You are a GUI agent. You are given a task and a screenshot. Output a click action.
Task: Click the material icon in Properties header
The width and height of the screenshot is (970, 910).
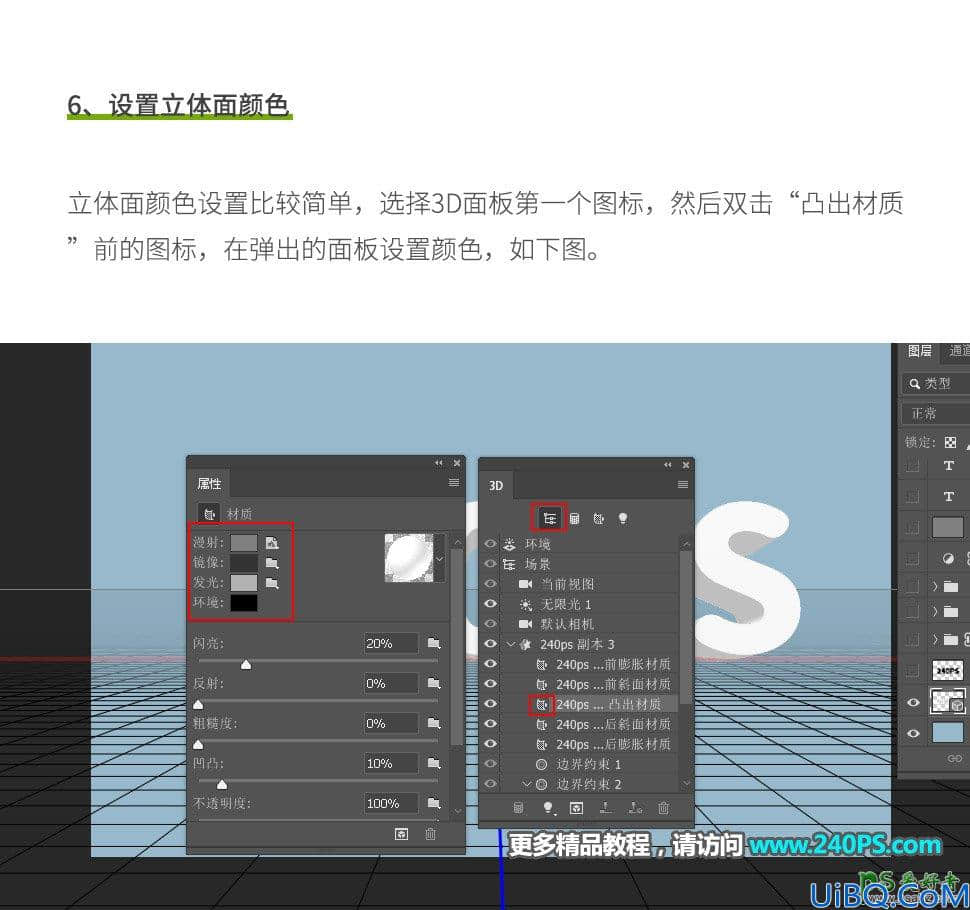(x=209, y=513)
